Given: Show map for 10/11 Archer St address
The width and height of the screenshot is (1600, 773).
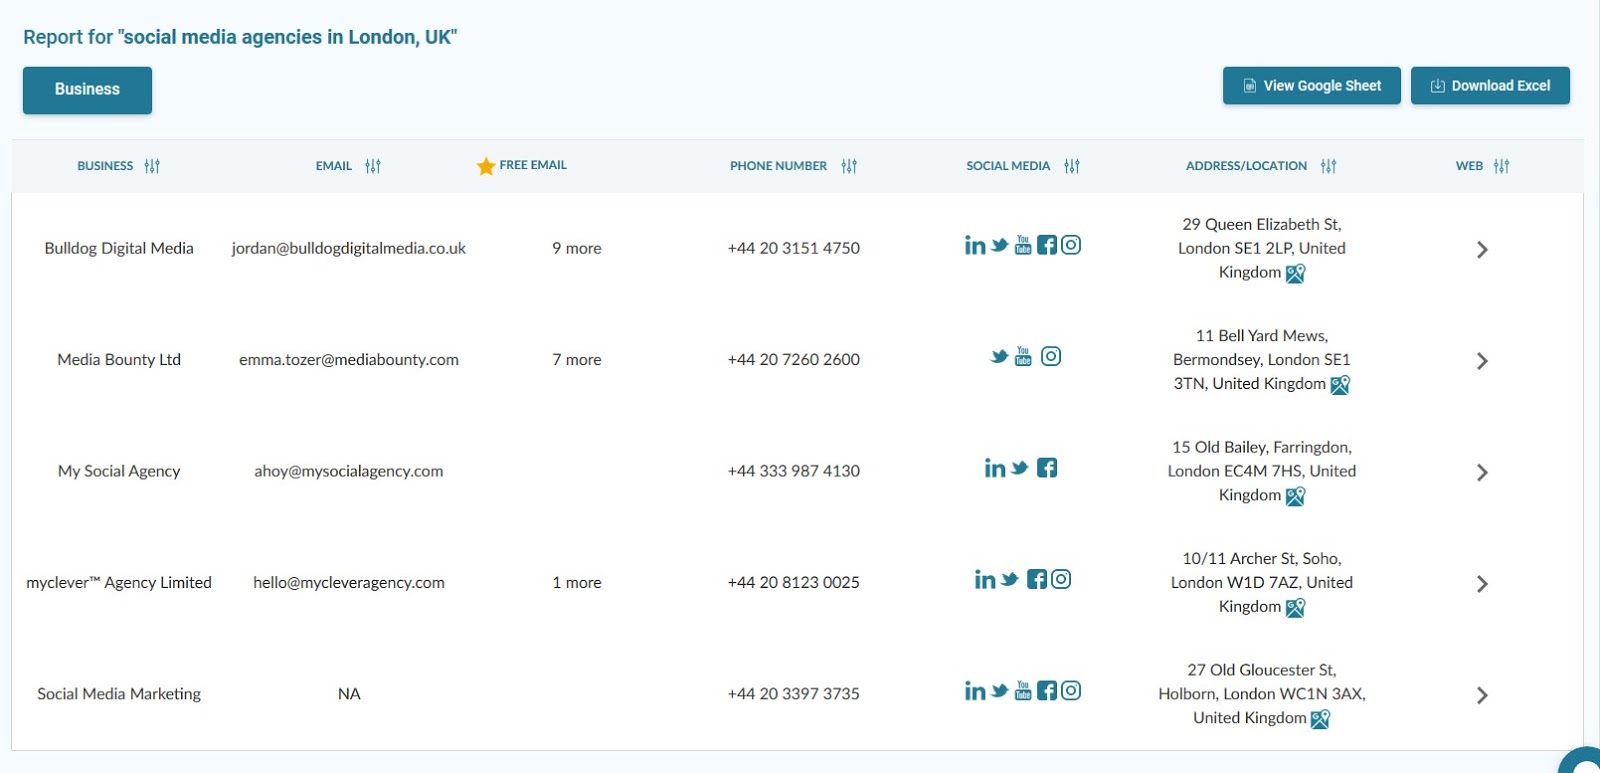Looking at the screenshot, I should point(1295,608).
